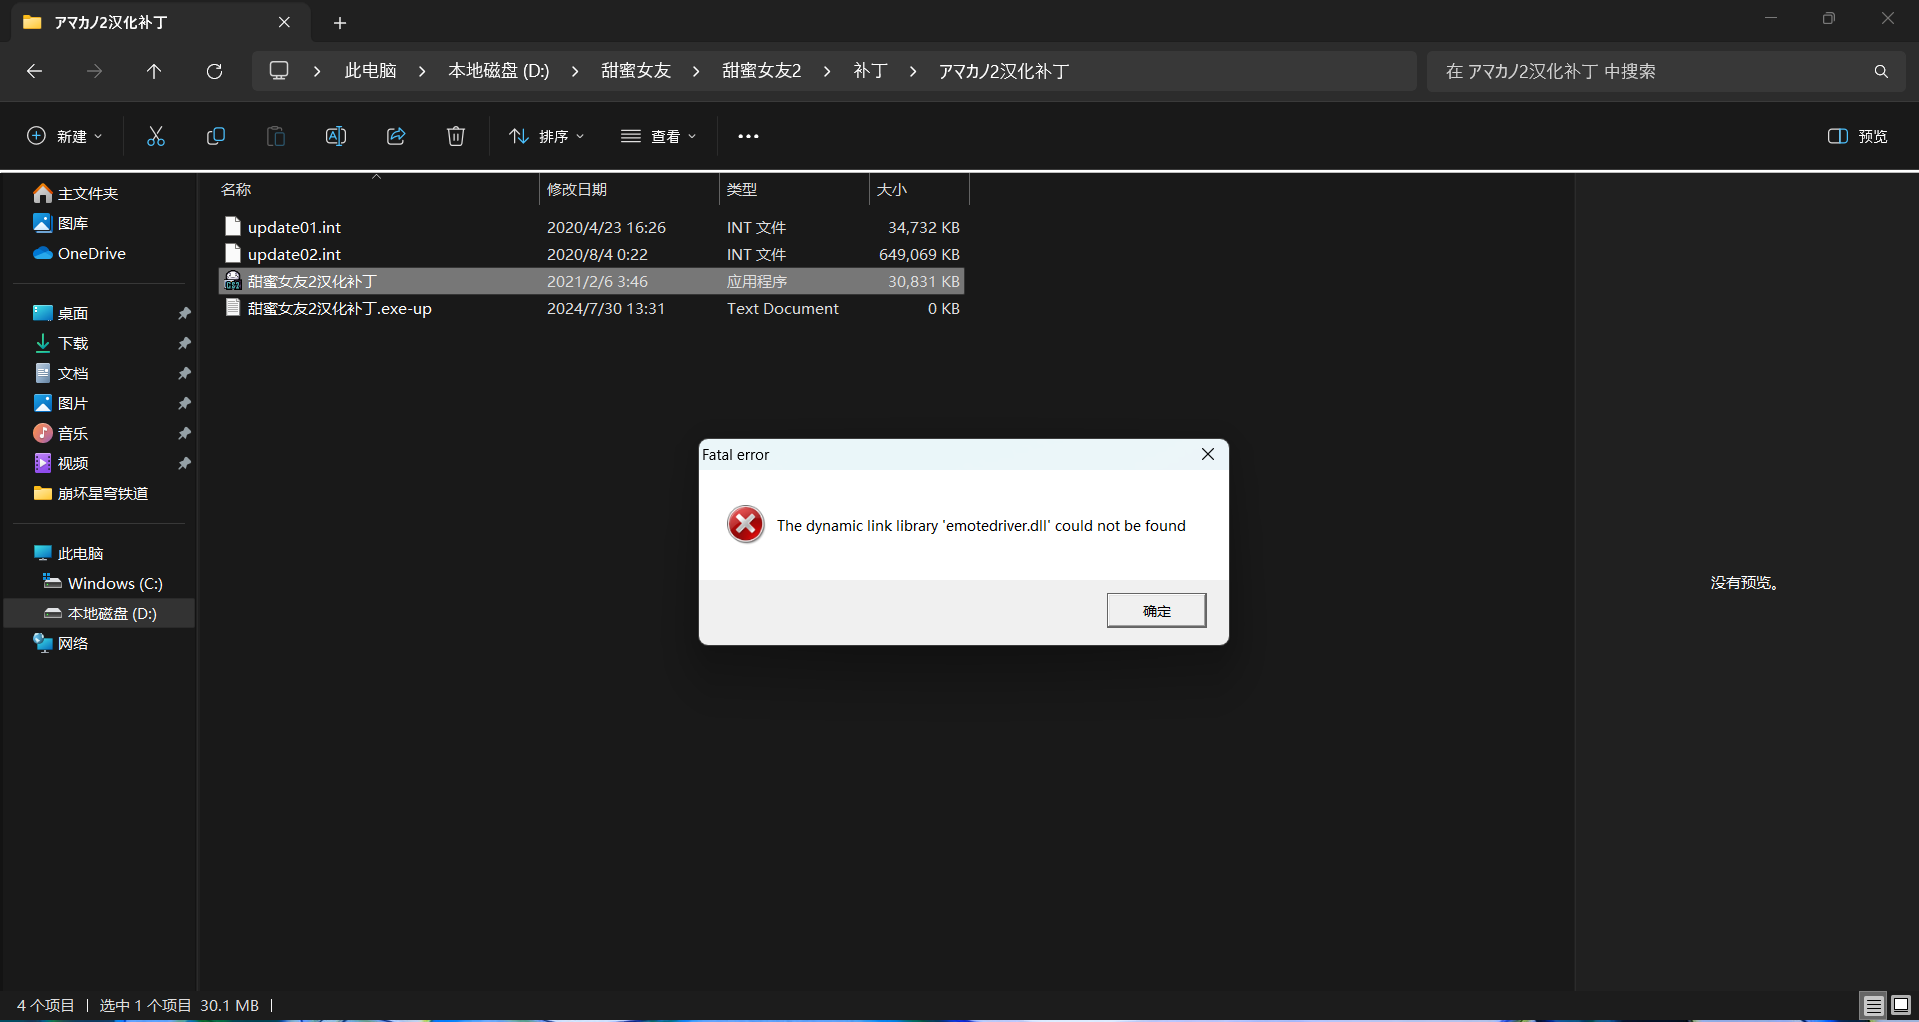The height and width of the screenshot is (1022, 1919).
Task: Expand chevron after 此电脑 in address bar
Action: tap(422, 71)
